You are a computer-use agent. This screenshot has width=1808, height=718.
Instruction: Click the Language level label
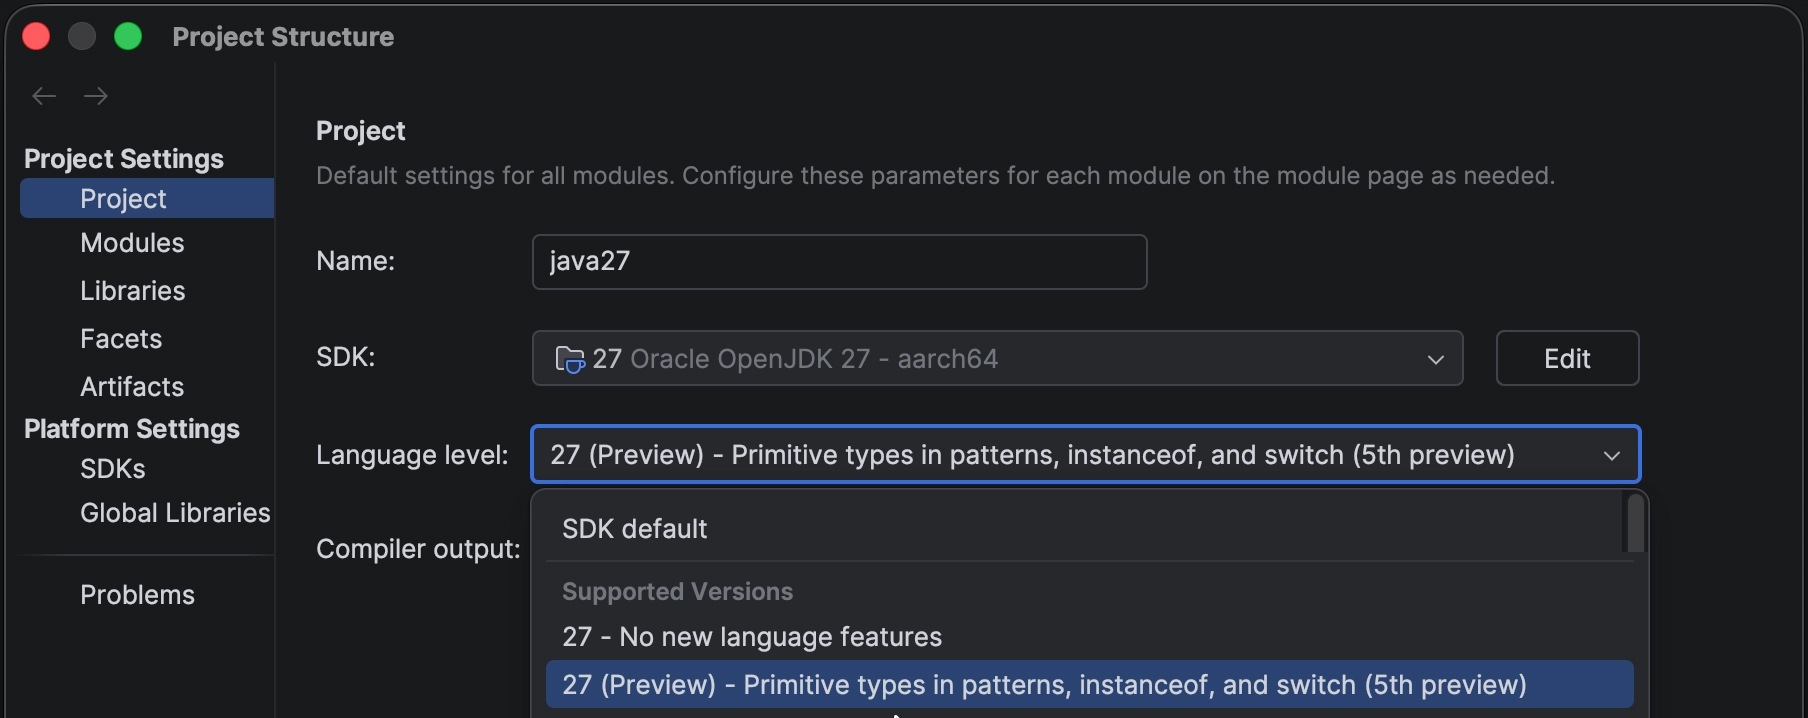(412, 455)
